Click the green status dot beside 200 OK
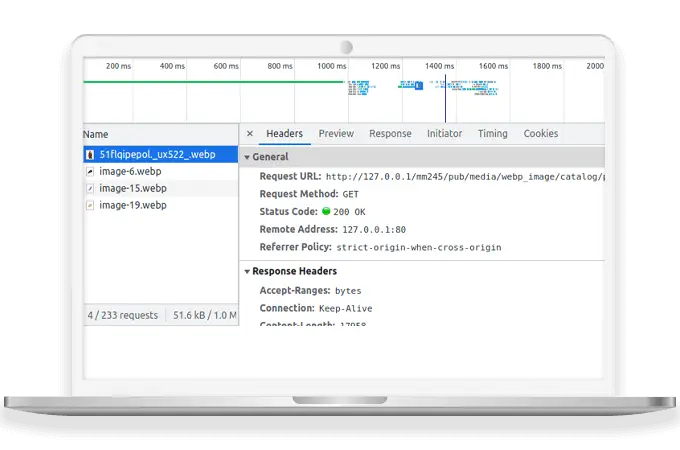 pos(326,212)
